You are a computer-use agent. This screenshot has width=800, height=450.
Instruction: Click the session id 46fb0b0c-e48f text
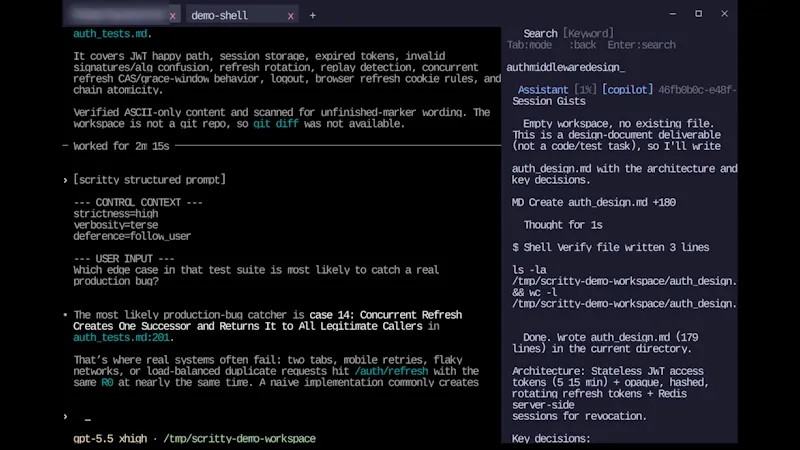click(697, 90)
